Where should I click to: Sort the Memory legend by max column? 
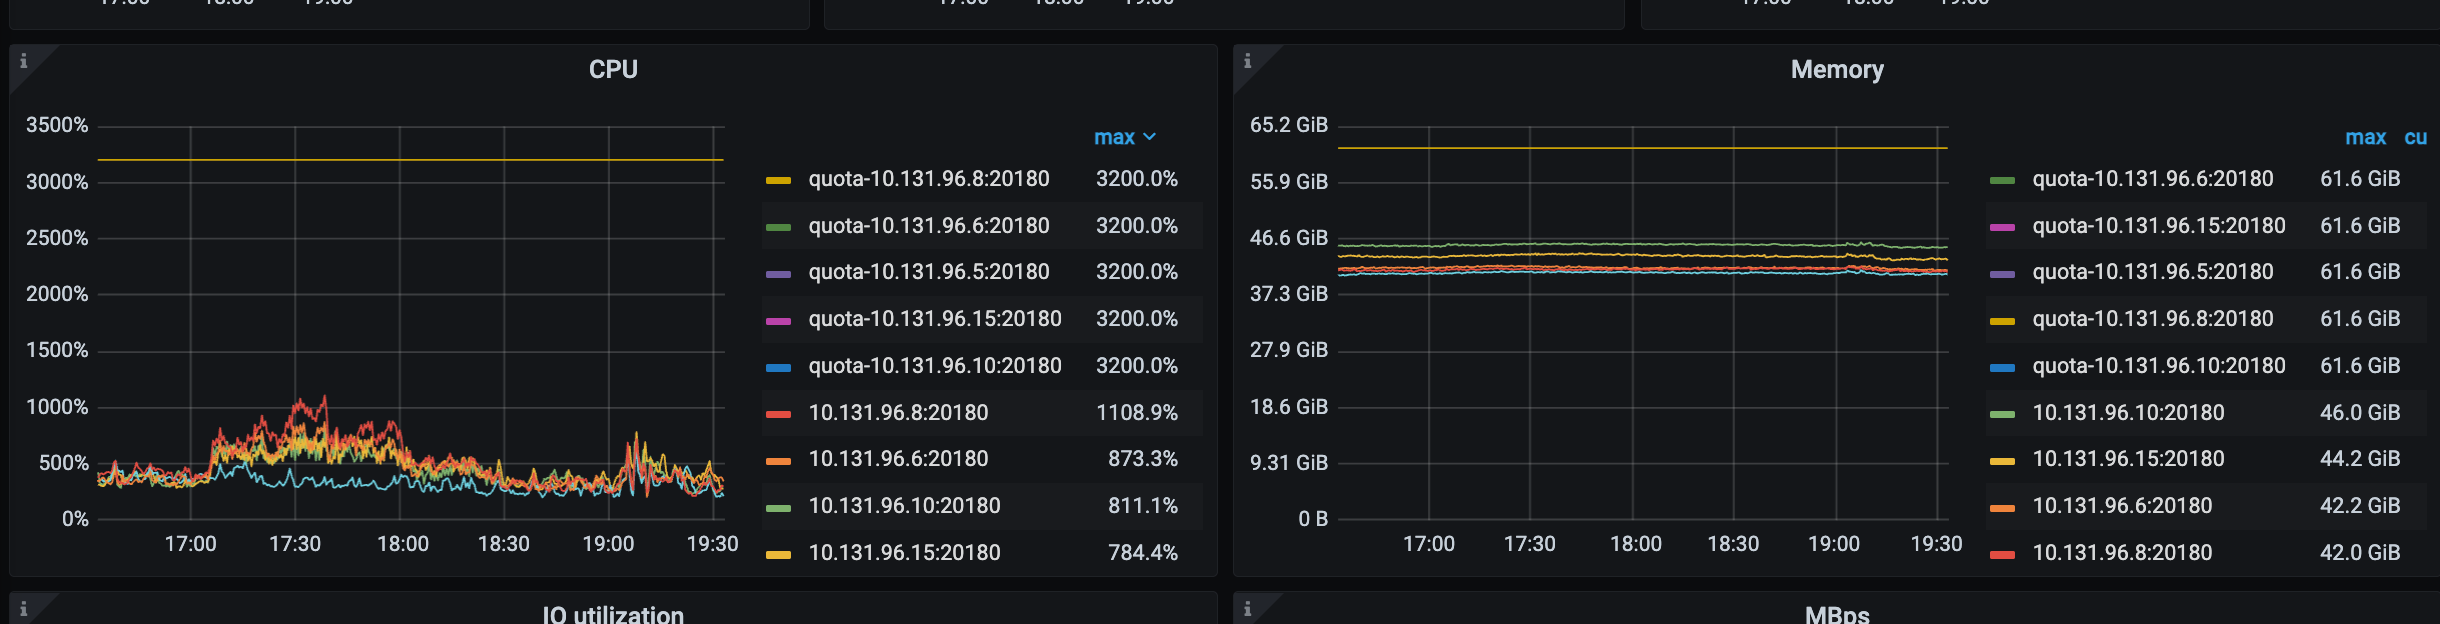pos(2365,137)
